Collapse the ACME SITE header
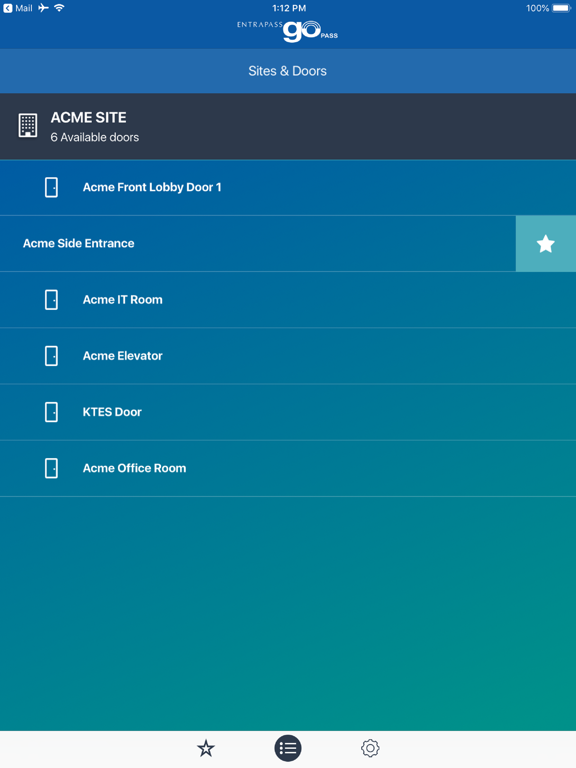Image resolution: width=576 pixels, height=768 pixels. click(288, 126)
